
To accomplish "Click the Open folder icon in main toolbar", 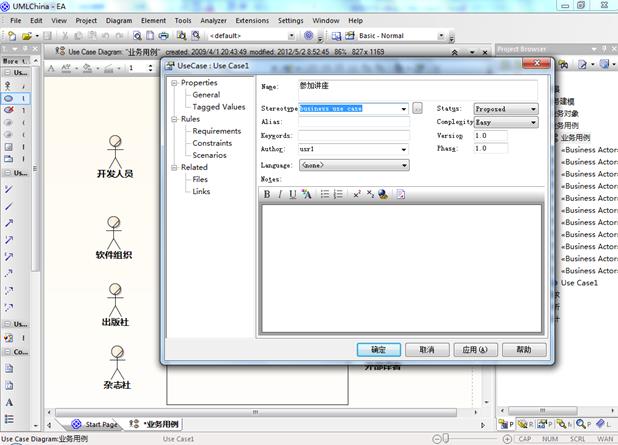I will click(x=26, y=36).
